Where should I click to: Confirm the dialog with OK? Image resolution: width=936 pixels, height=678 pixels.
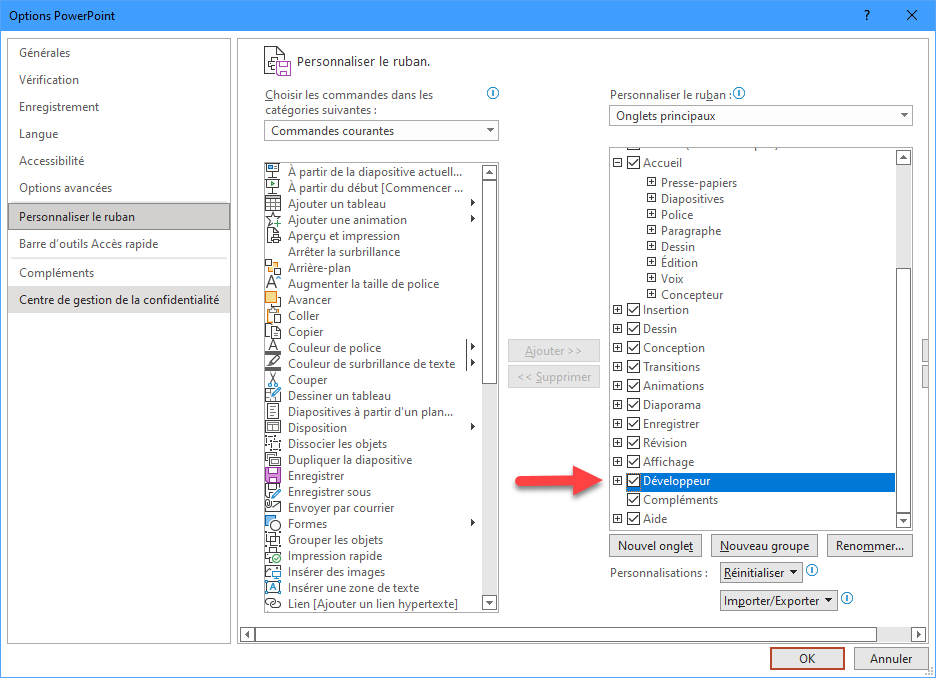pos(807,658)
